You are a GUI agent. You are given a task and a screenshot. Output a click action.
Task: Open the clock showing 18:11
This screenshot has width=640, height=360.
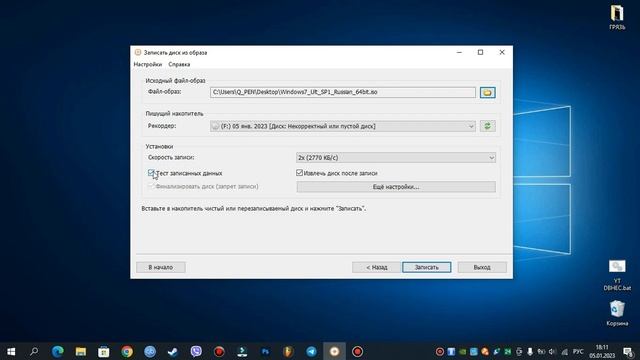coord(602,351)
